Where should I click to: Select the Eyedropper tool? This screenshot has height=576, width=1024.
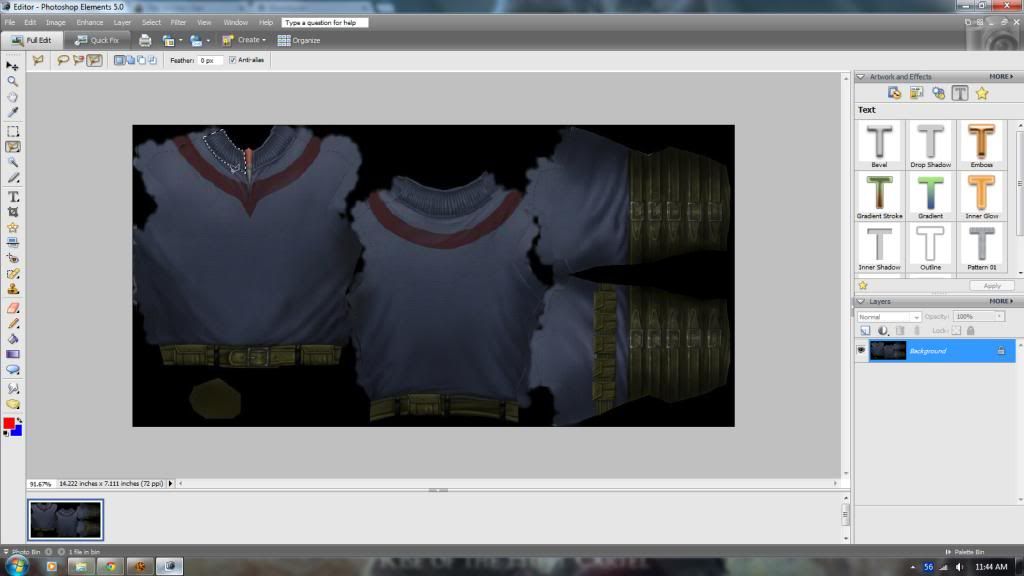(x=12, y=112)
